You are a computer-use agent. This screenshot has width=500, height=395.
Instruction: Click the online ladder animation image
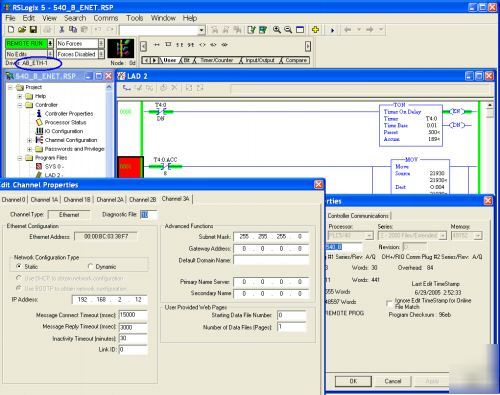(x=121, y=49)
